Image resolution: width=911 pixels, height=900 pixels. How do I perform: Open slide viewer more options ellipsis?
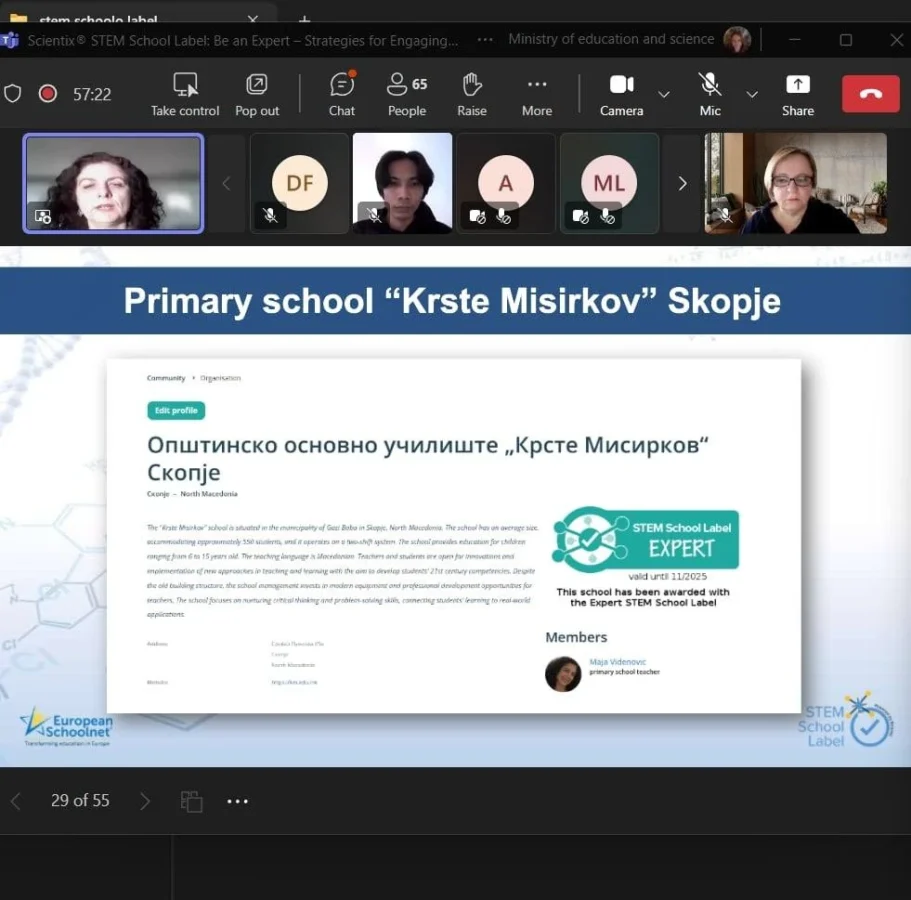237,801
